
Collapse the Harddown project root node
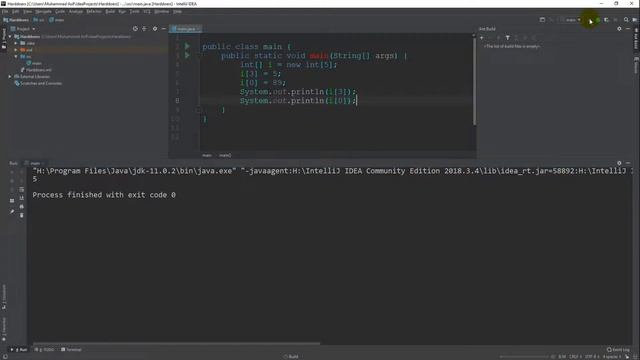(10, 37)
